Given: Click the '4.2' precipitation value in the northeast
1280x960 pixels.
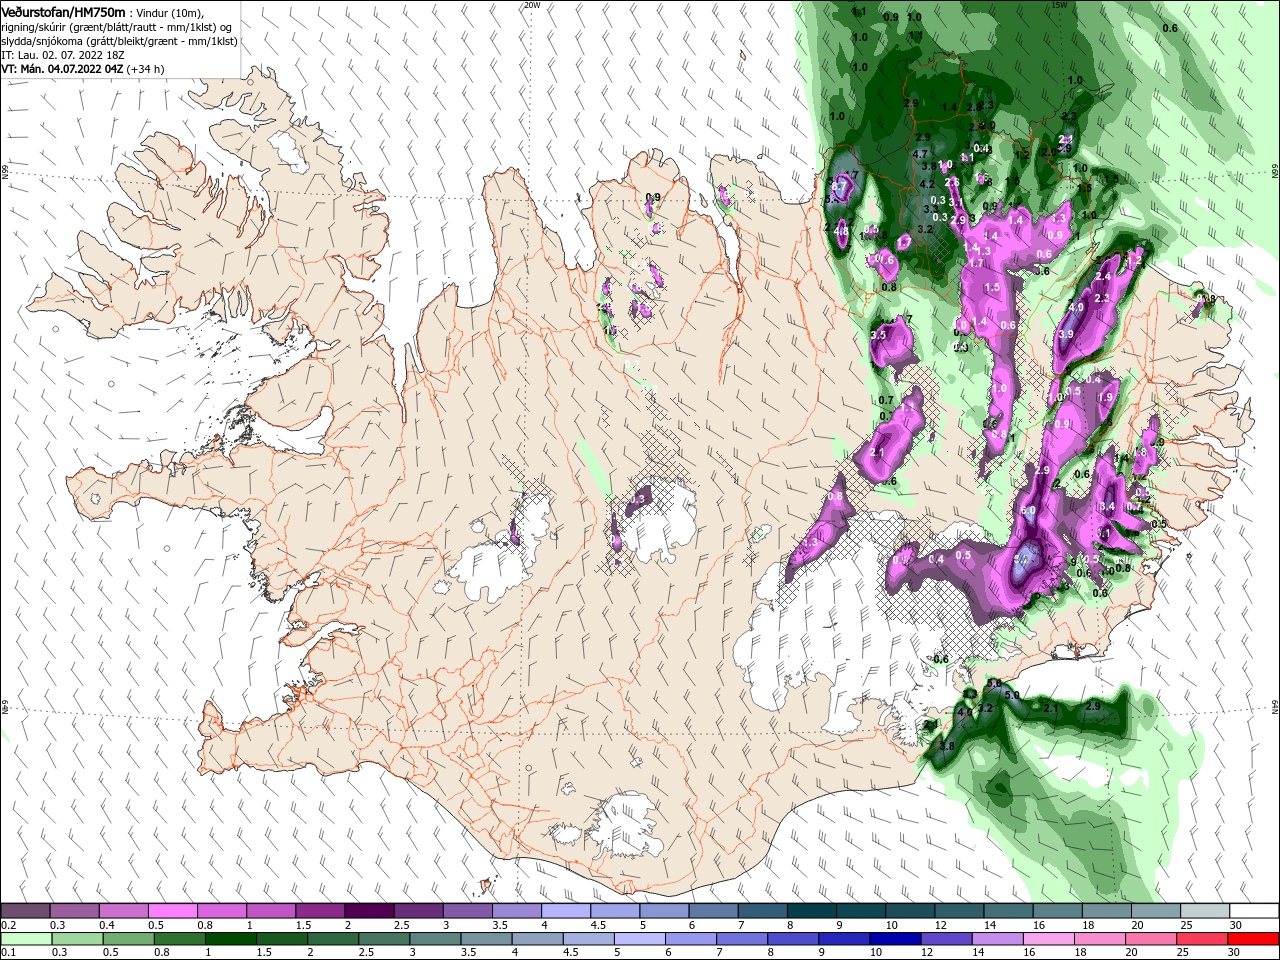Looking at the screenshot, I should (x=927, y=184).
